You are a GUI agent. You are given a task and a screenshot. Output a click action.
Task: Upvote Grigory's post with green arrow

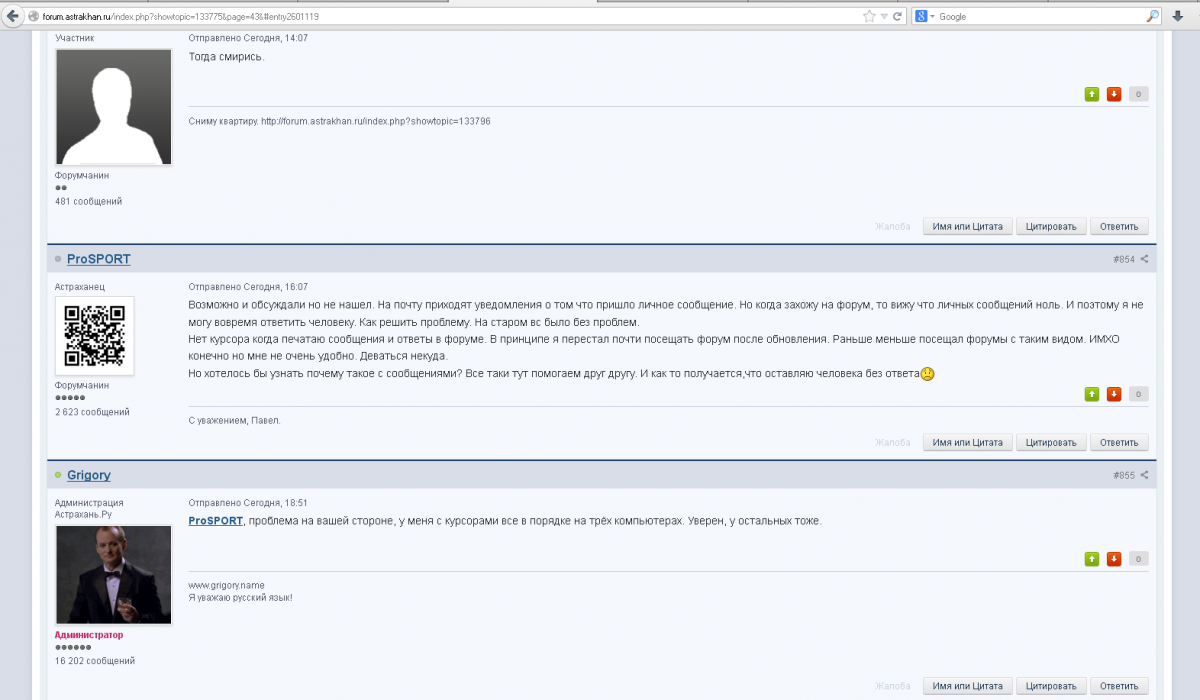[x=1092, y=558]
